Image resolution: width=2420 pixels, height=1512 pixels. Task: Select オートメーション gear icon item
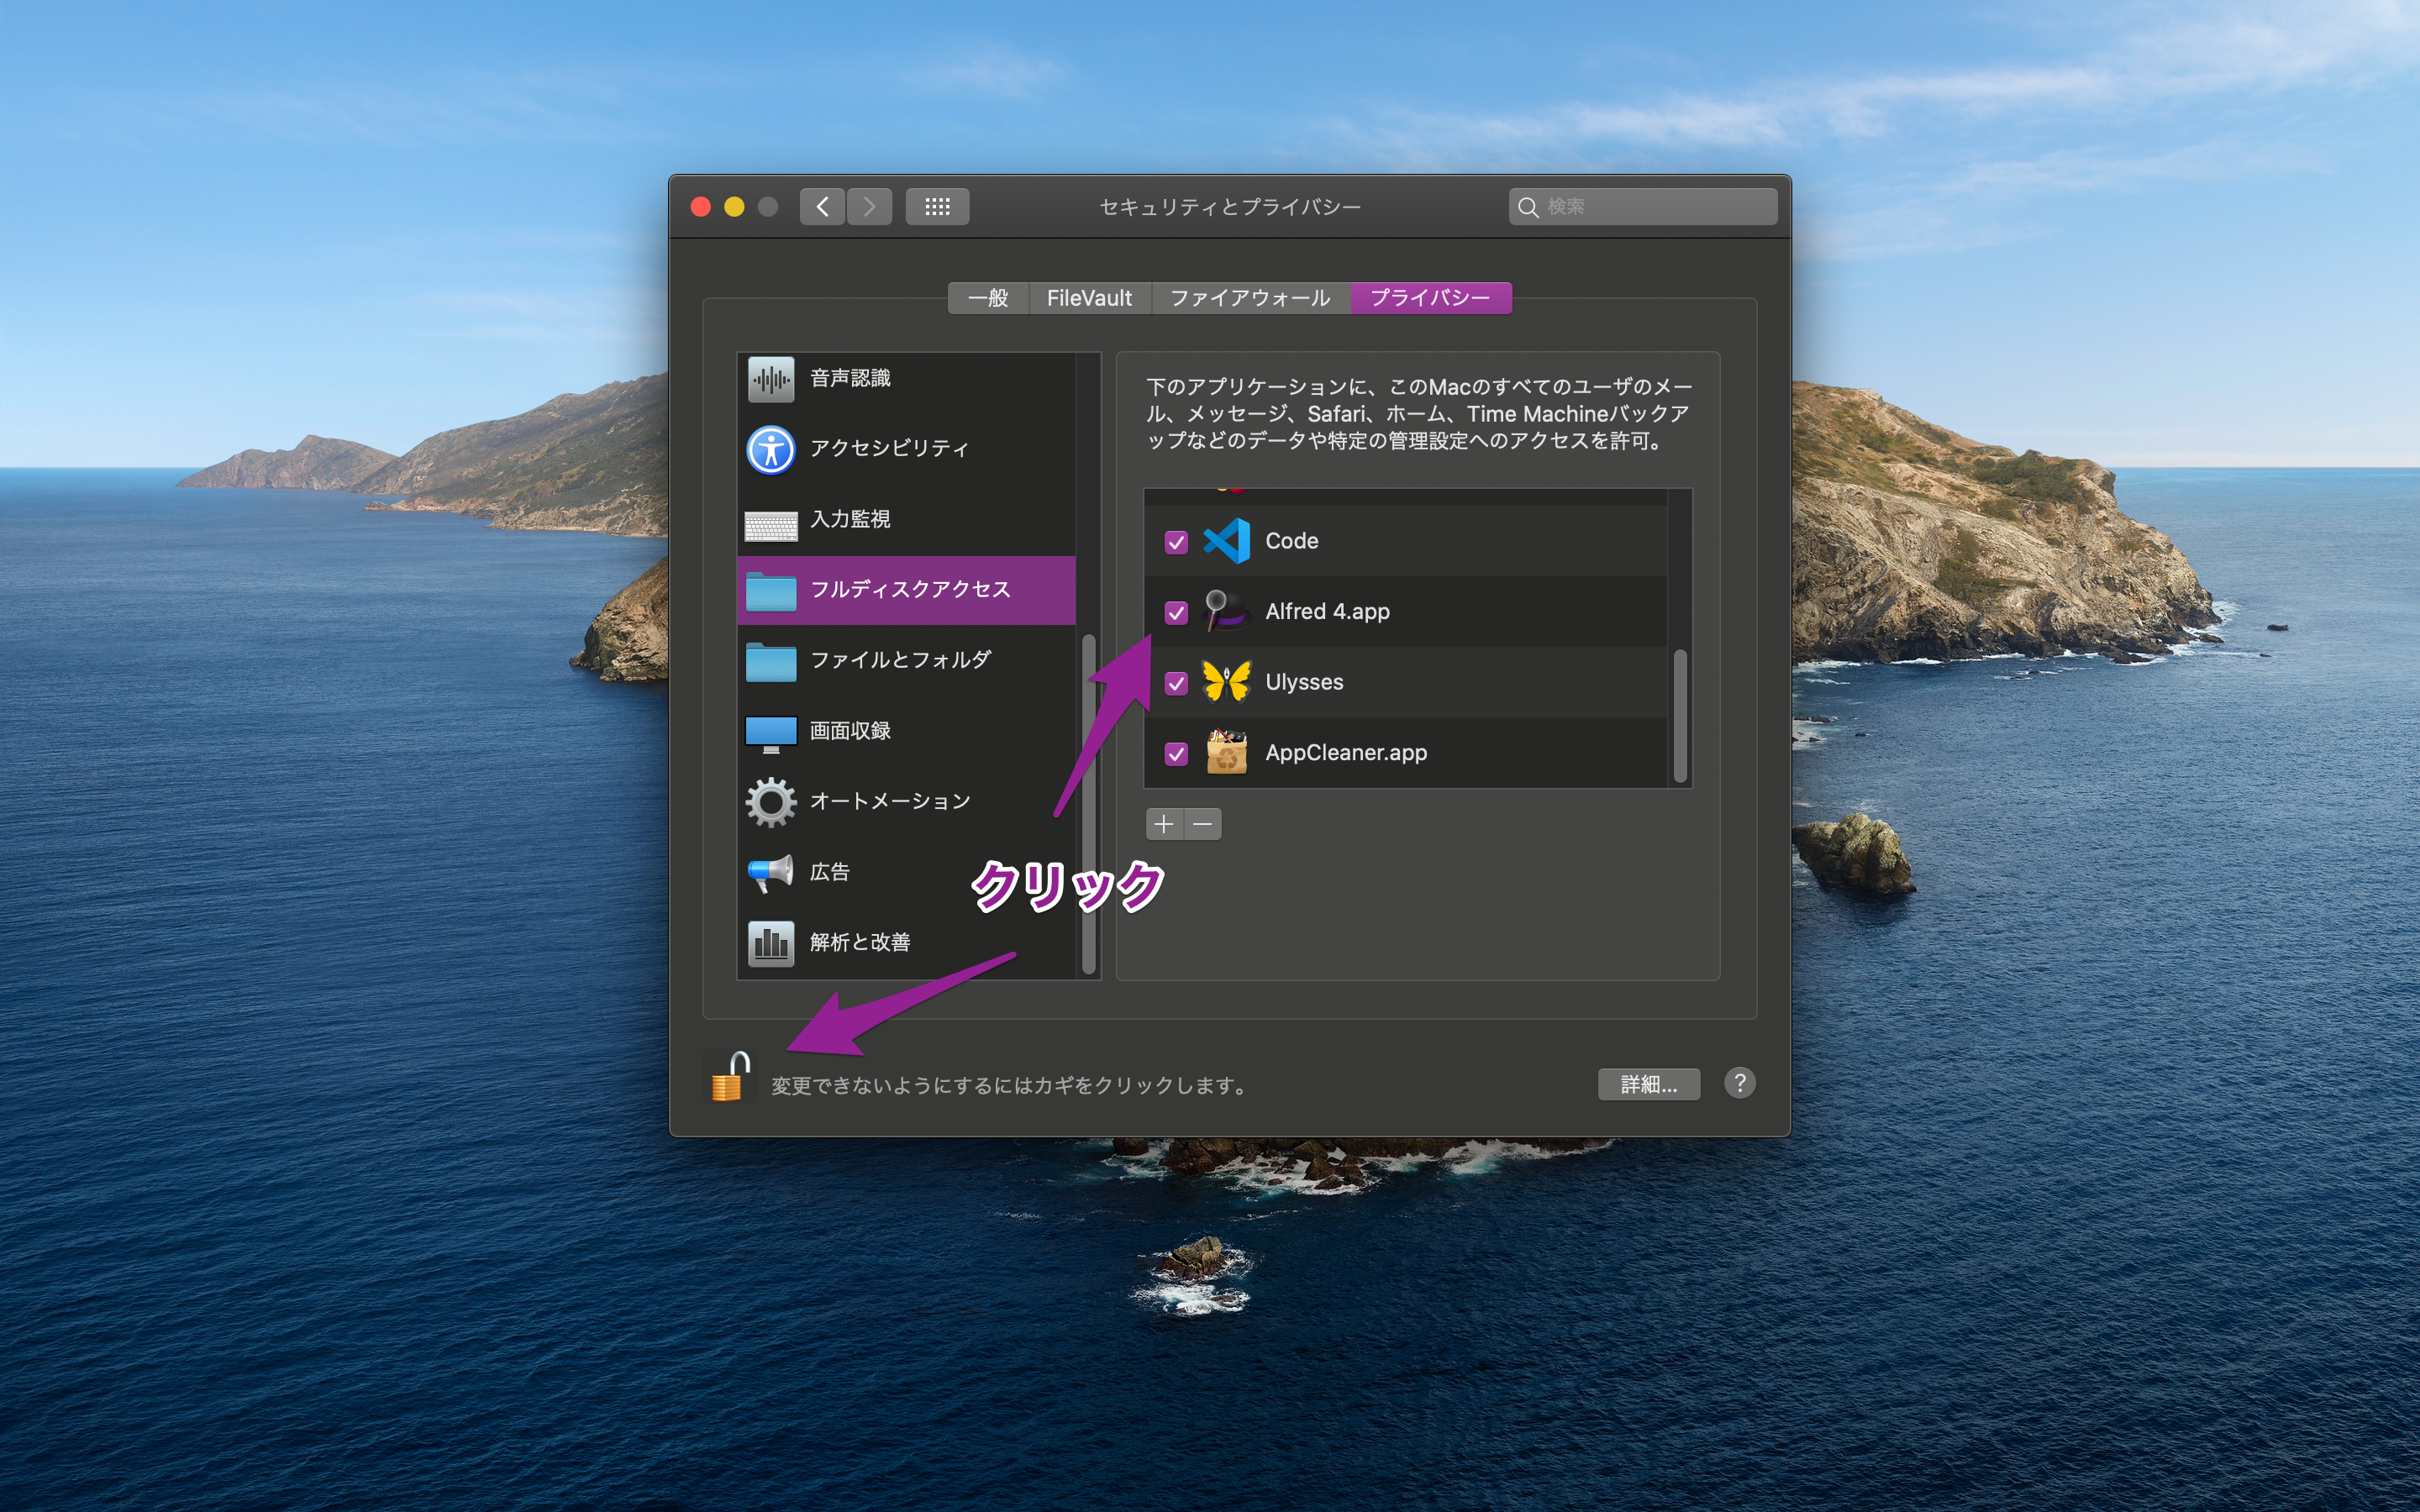click(906, 802)
